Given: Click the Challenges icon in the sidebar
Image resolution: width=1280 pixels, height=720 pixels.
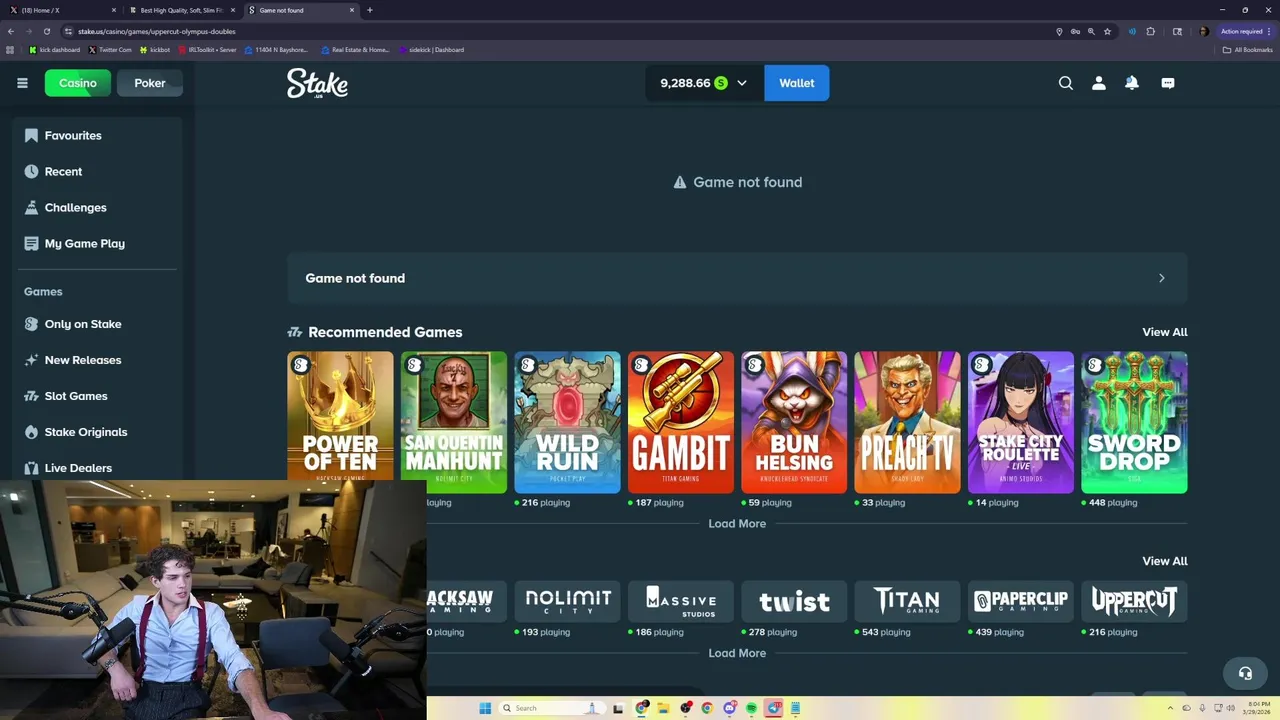Looking at the screenshot, I should (x=31, y=207).
